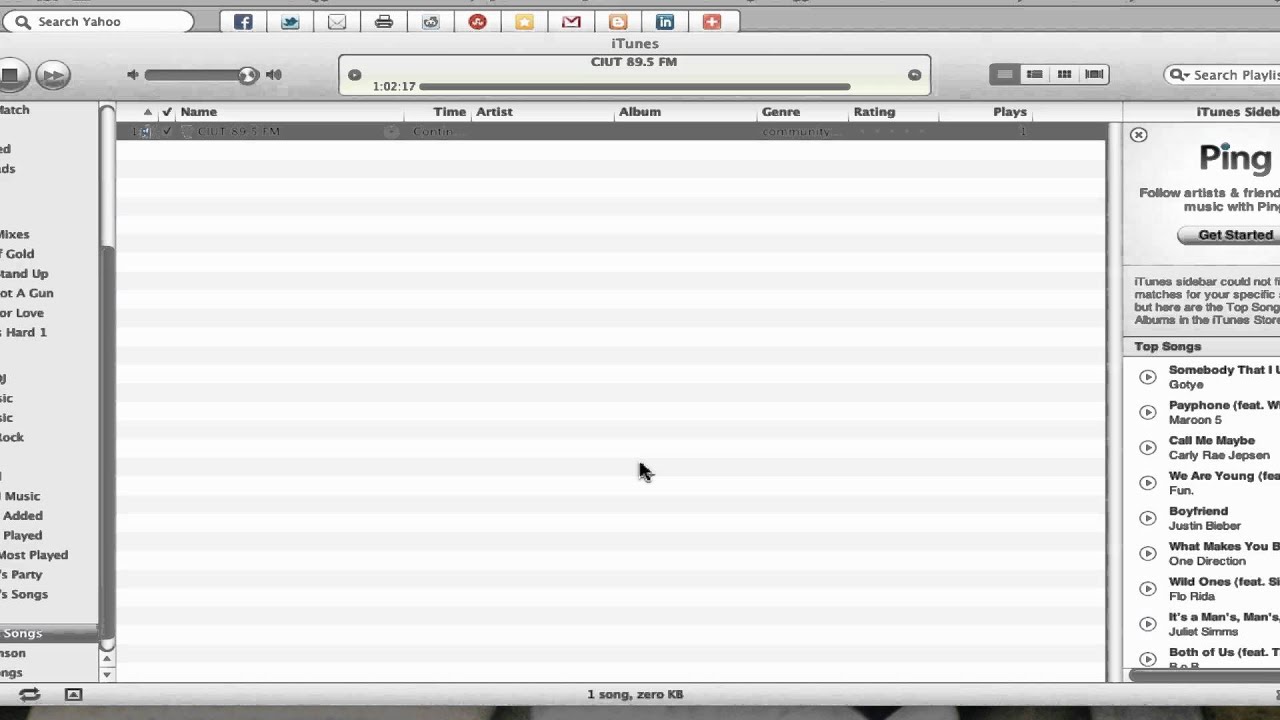This screenshot has height=720, width=1280.
Task: Click the Twitter bird toolbar icon
Action: [x=290, y=21]
